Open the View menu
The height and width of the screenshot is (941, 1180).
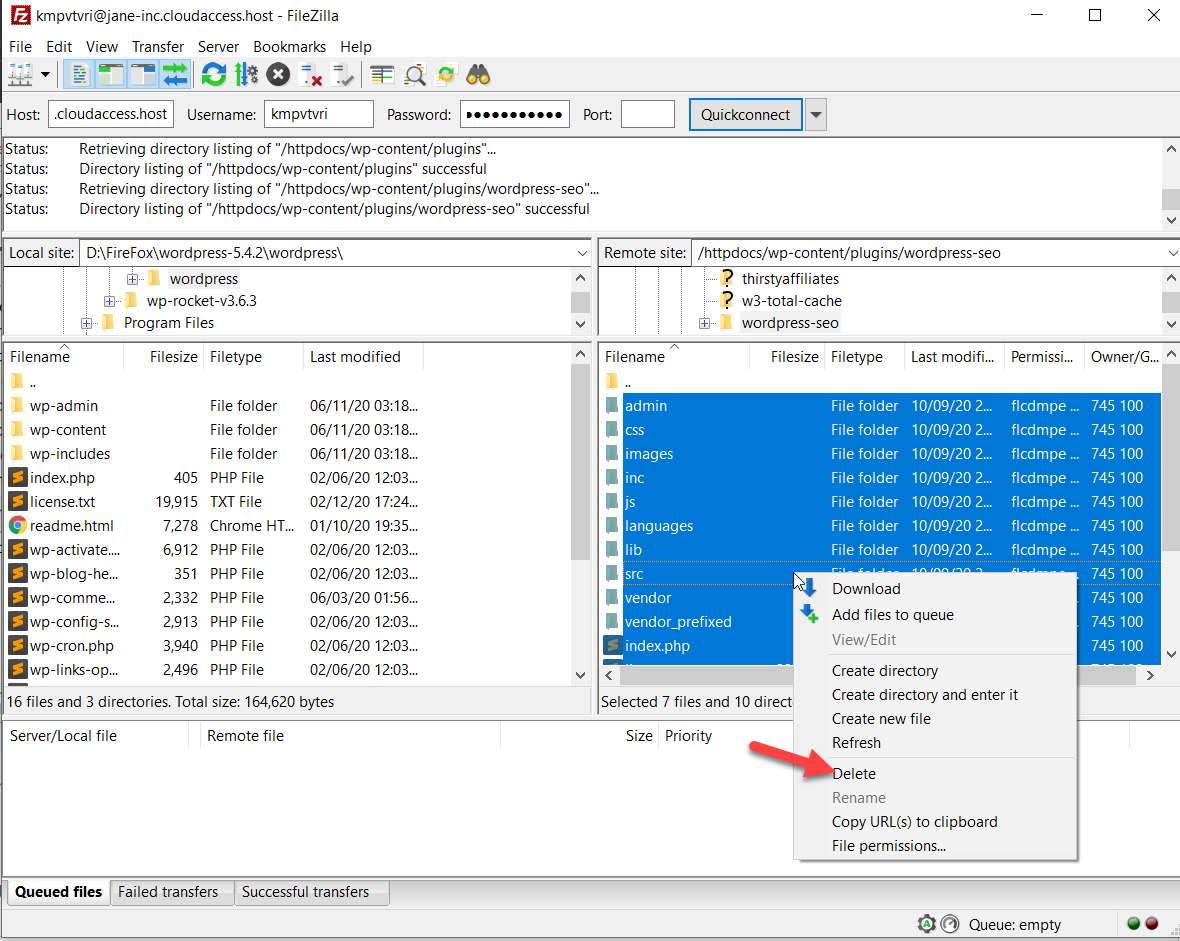[x=102, y=47]
